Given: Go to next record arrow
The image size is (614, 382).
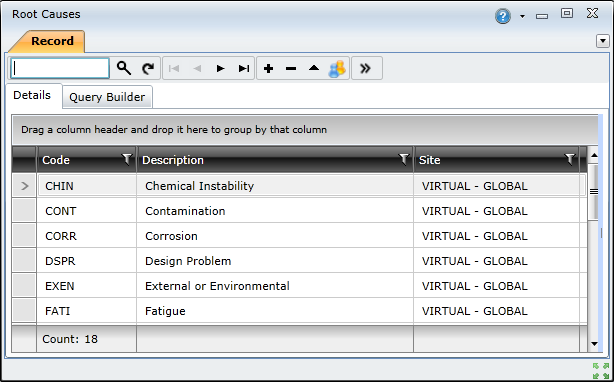Looking at the screenshot, I should pos(220,68).
